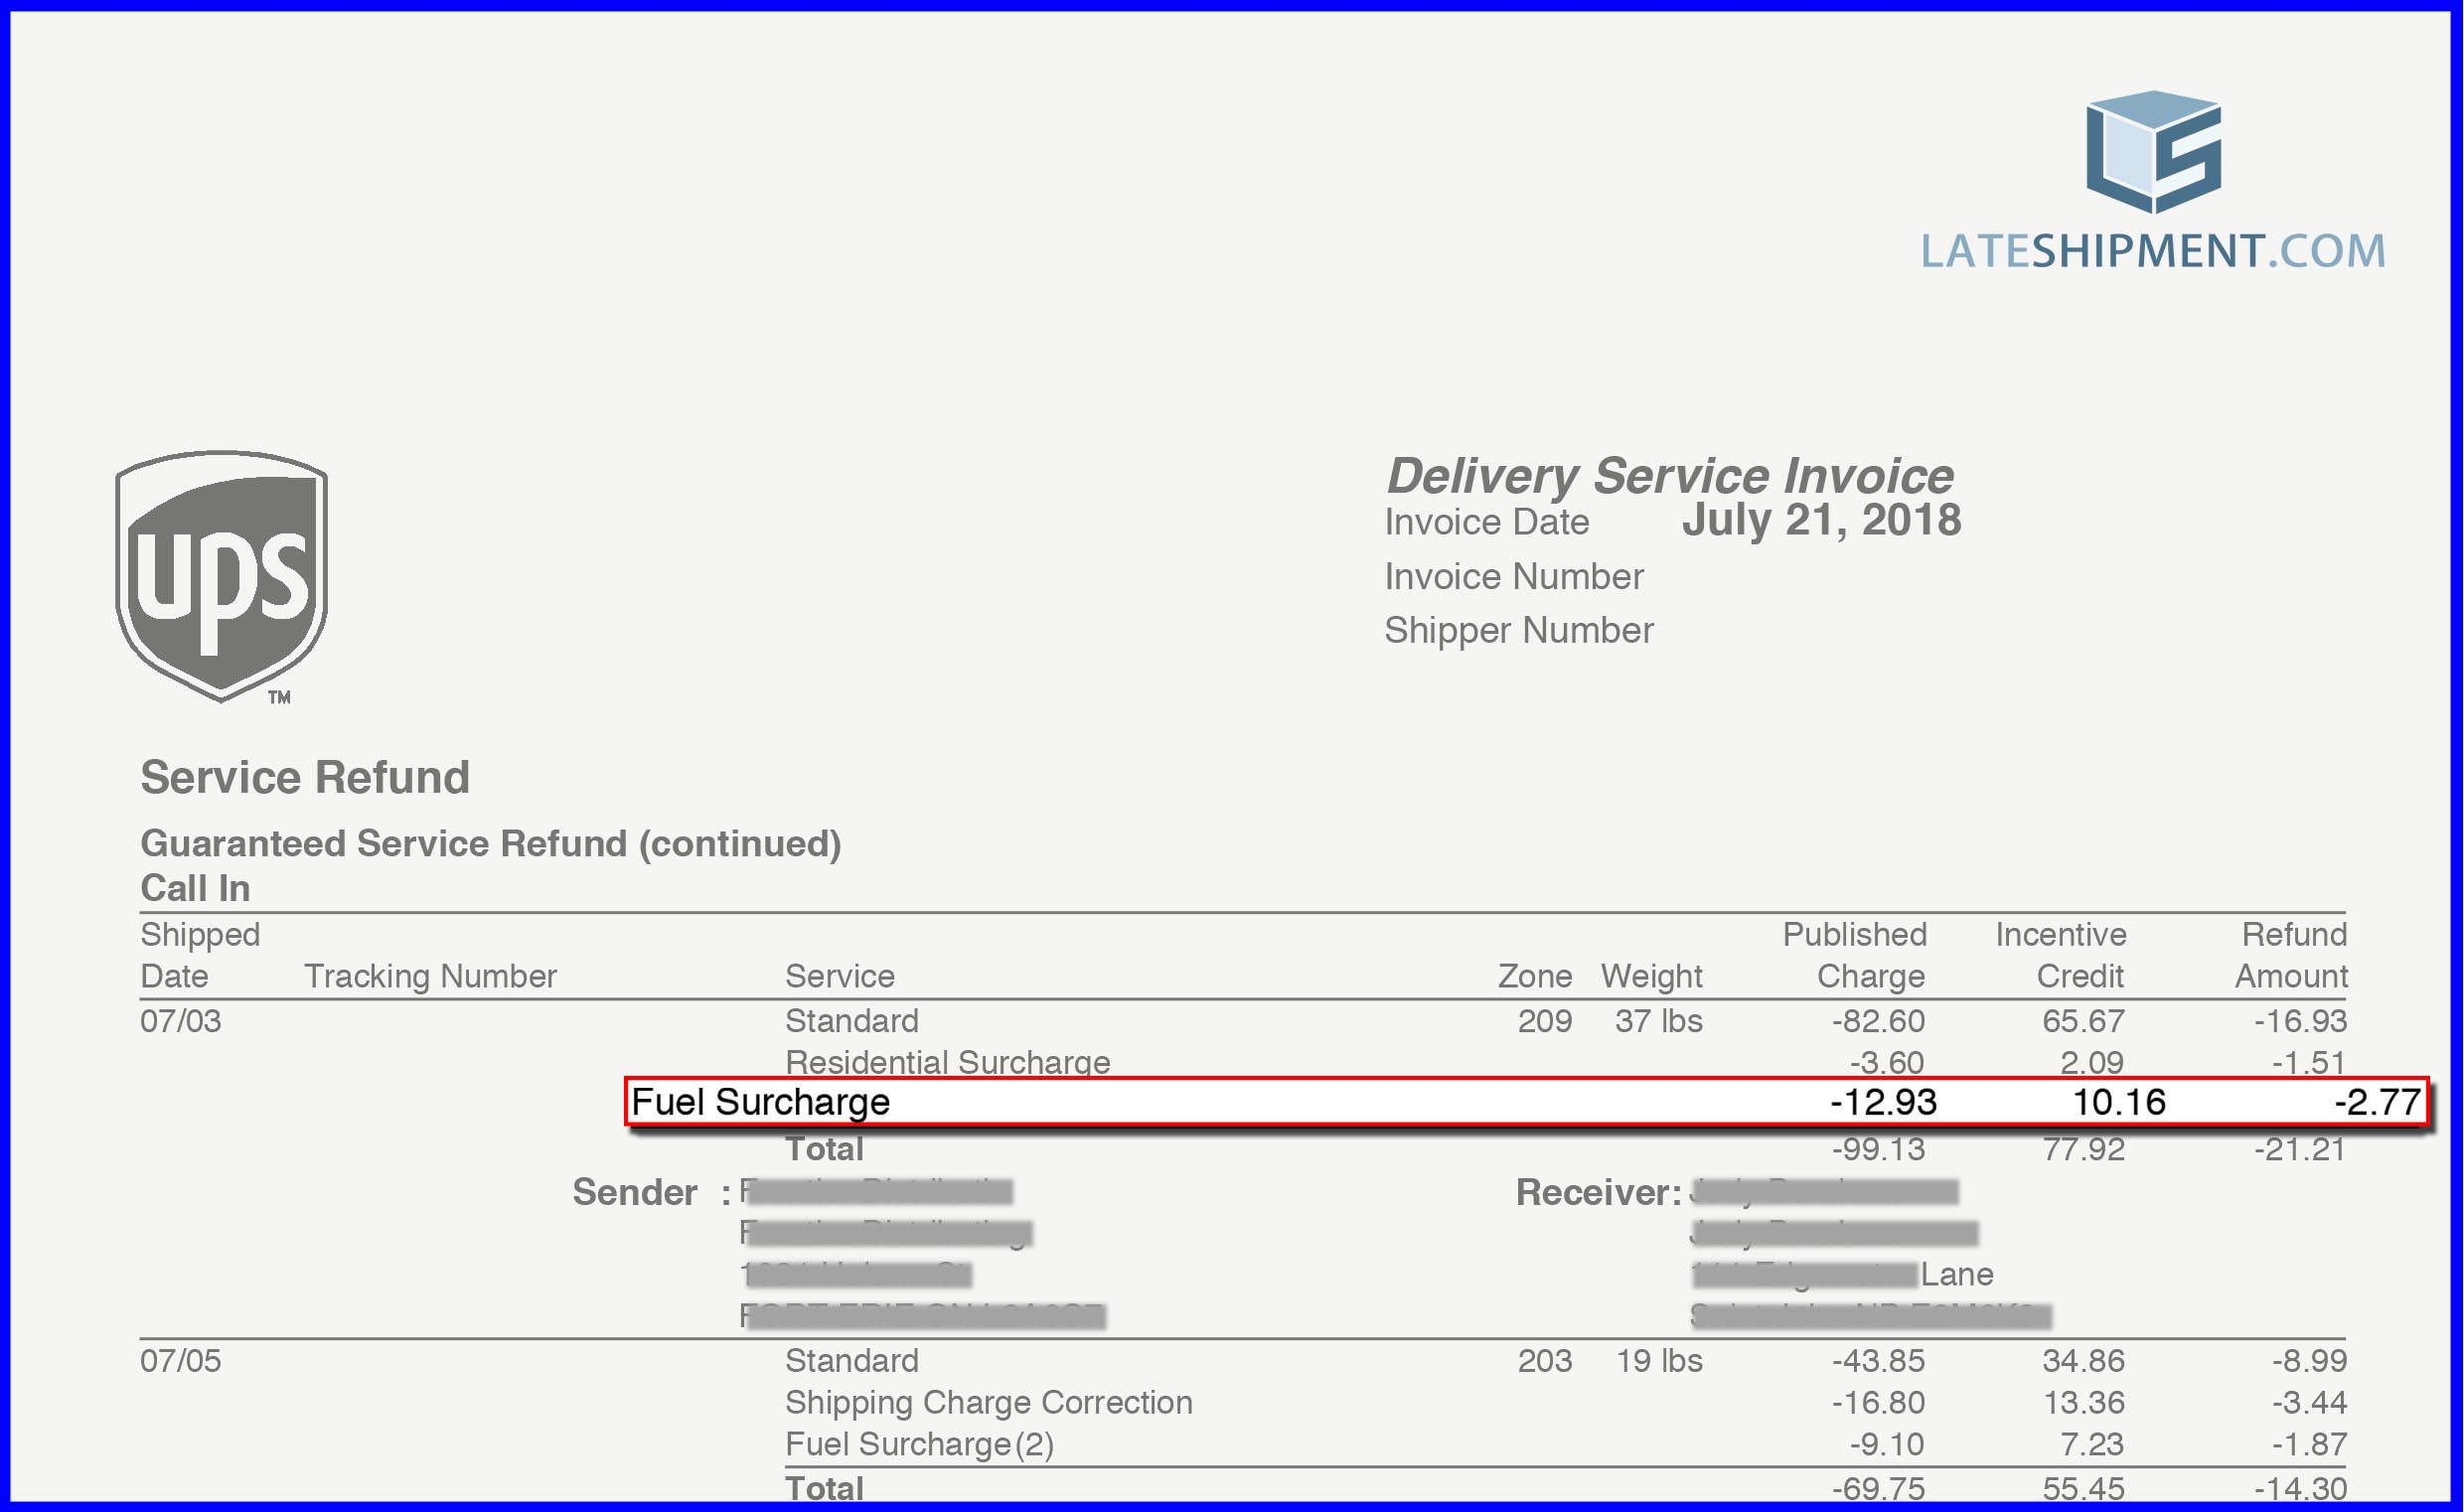
Task: Click the correction charge -16.80
Action: 1878,1403
